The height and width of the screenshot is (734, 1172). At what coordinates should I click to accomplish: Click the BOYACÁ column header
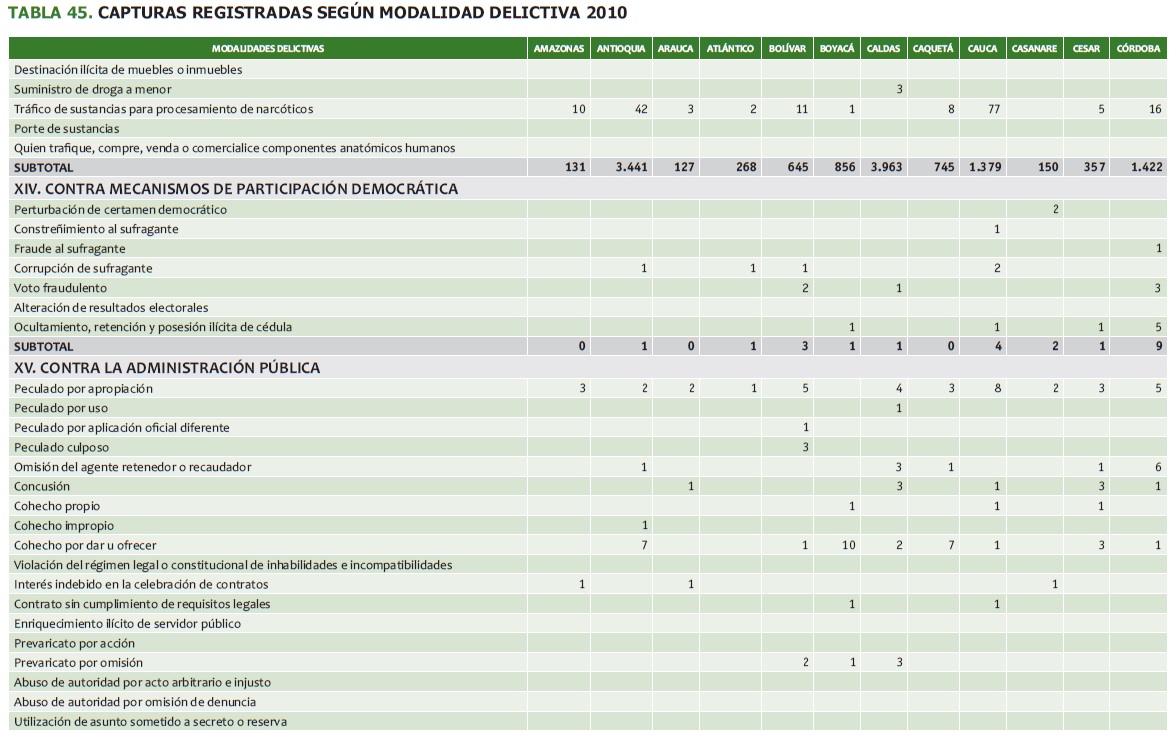click(x=836, y=49)
